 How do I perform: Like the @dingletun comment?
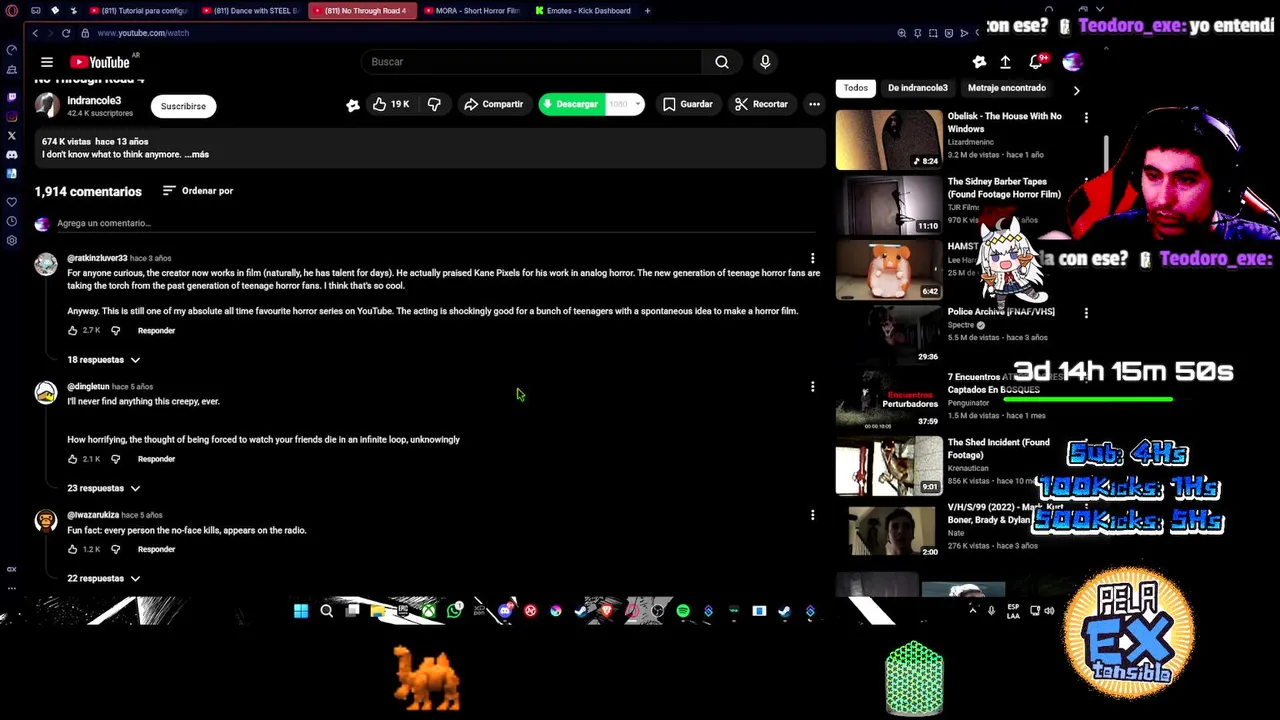[x=72, y=459]
